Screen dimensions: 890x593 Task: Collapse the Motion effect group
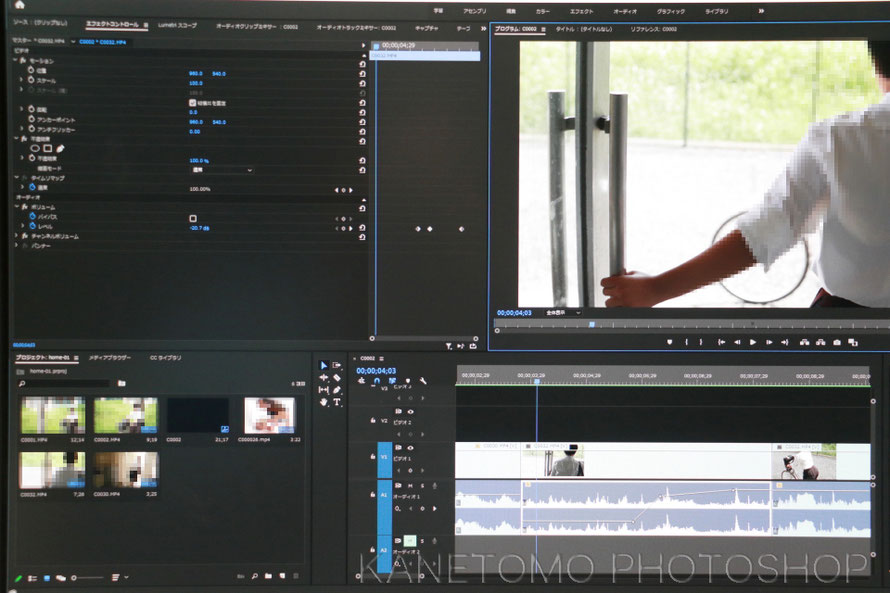[x=16, y=60]
